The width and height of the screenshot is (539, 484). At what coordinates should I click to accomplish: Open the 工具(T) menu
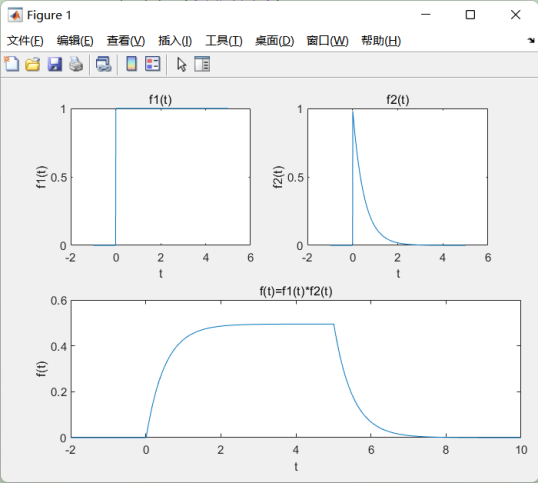coord(224,41)
